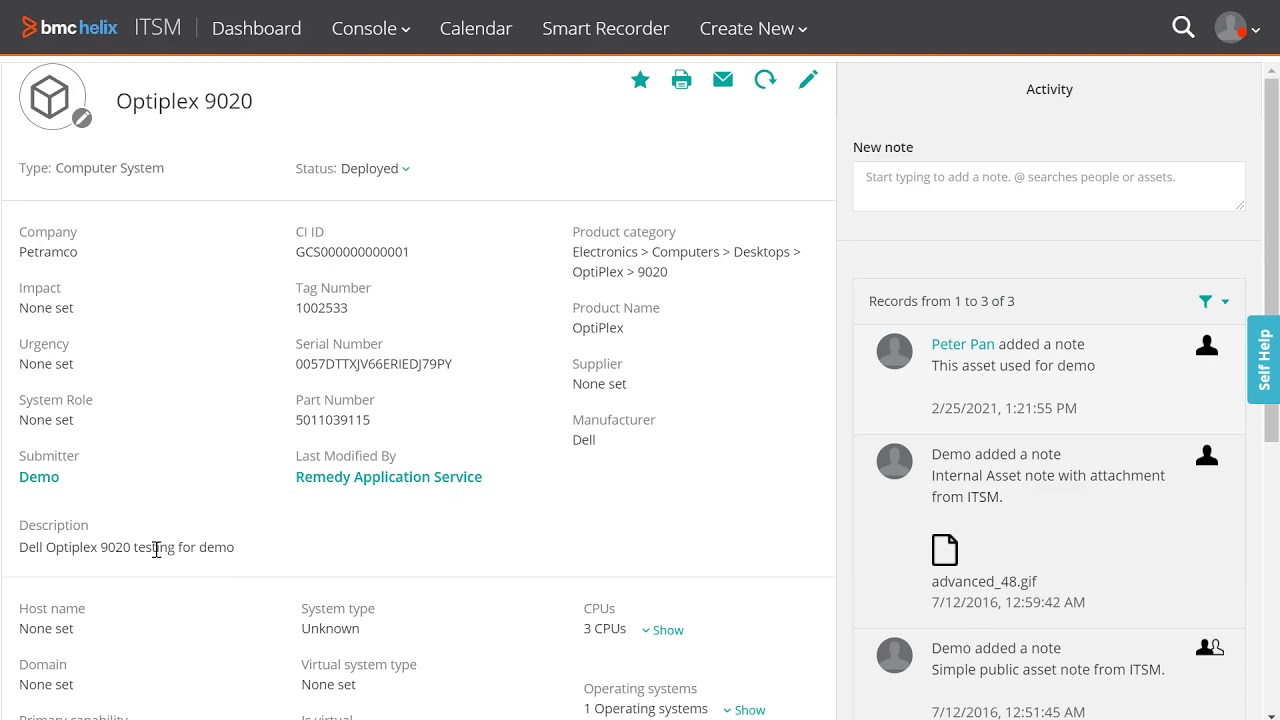Click the public people icon on Simple public note
This screenshot has height=720, width=1280.
click(x=1210, y=648)
